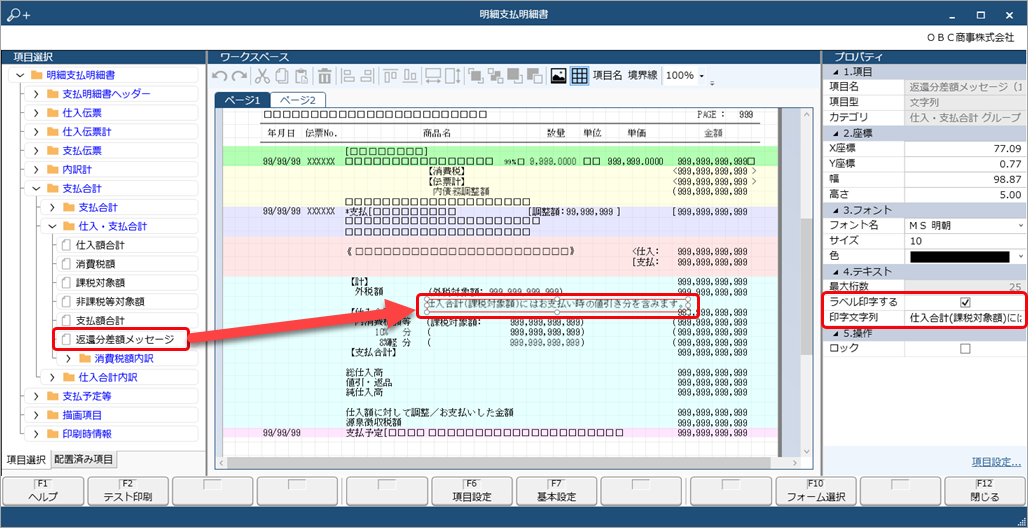Uncheck the ラベル印字する checkbox

964,302
